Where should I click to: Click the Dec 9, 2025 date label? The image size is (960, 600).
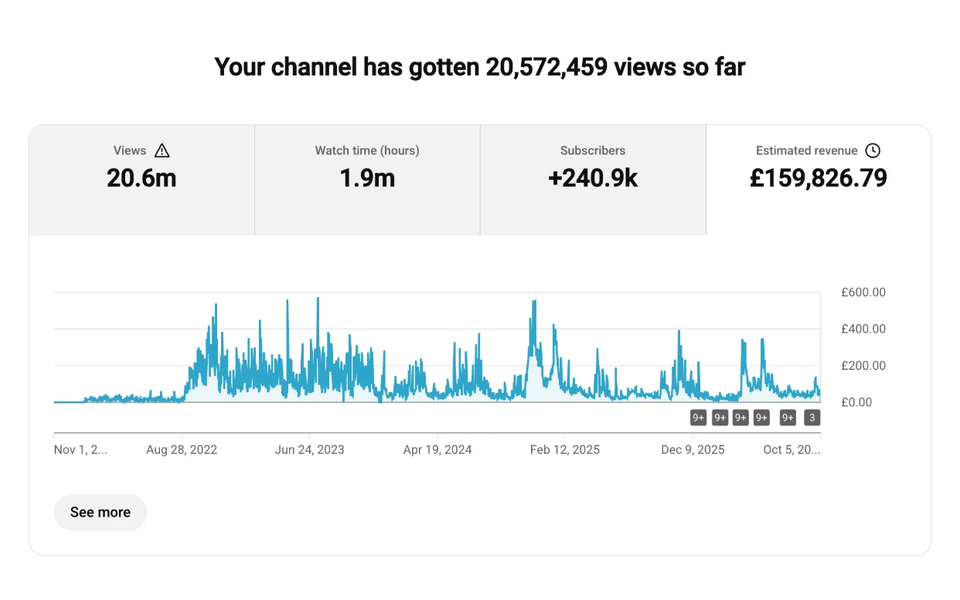click(692, 449)
